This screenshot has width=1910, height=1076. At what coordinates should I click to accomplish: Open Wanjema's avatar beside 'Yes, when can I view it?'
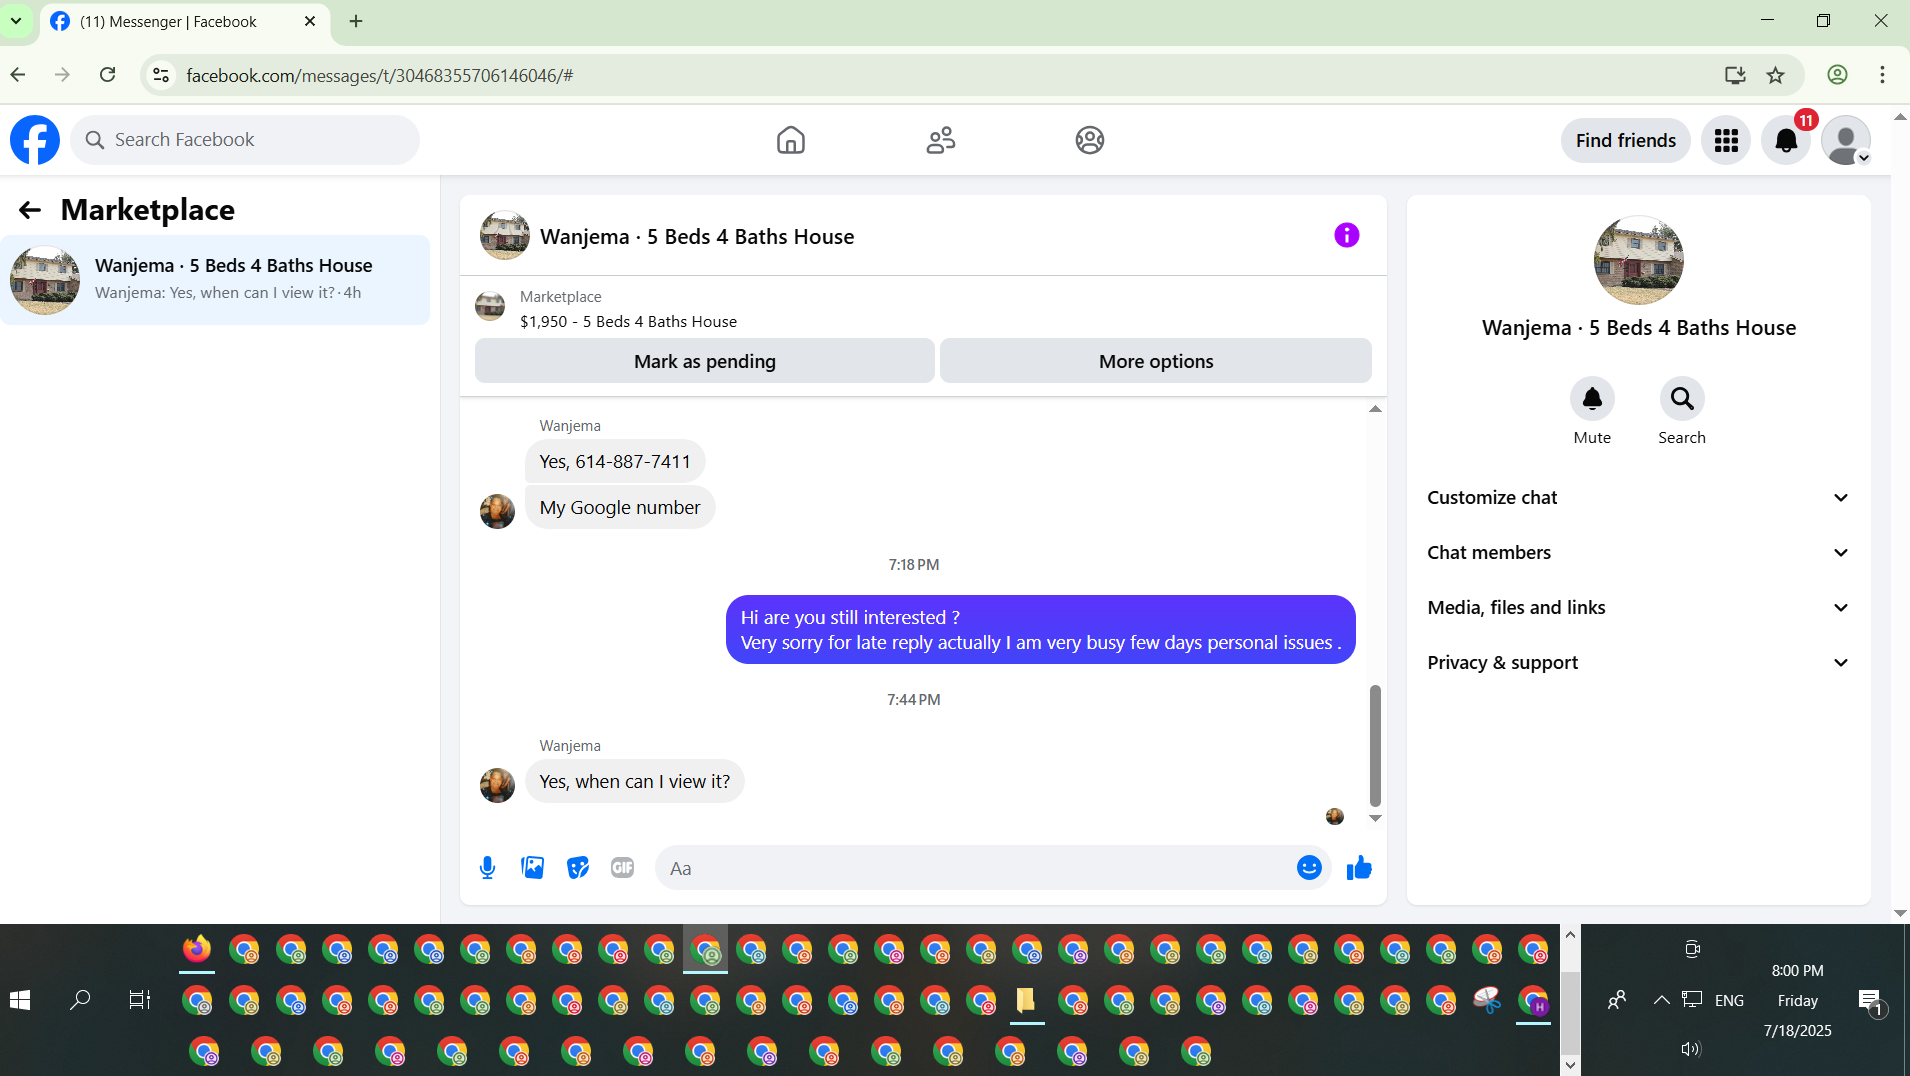[497, 785]
